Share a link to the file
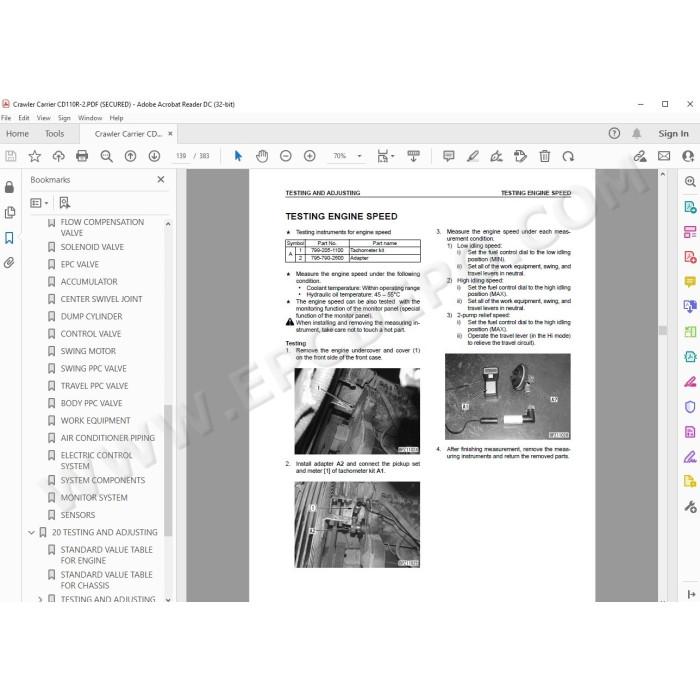700x700 pixels. click(640, 156)
